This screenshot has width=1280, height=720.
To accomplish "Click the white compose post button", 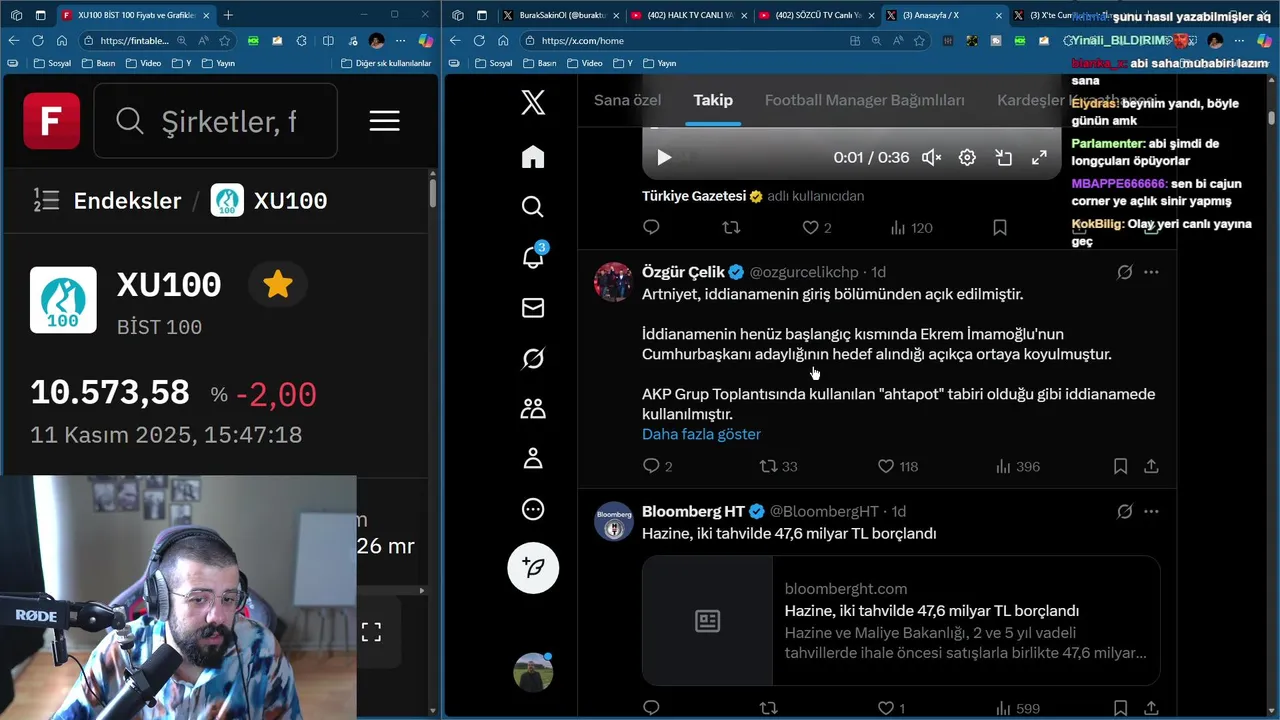I will tap(533, 568).
